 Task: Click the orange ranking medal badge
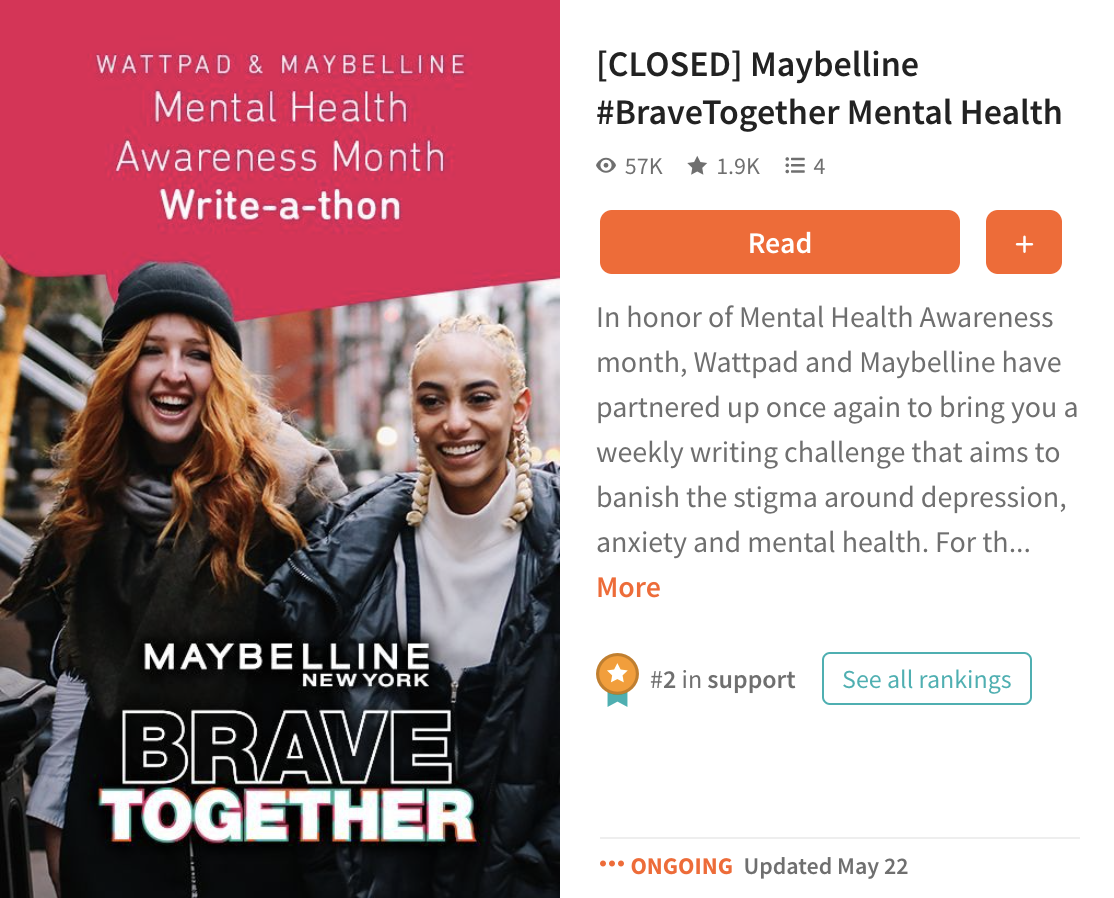[x=617, y=679]
